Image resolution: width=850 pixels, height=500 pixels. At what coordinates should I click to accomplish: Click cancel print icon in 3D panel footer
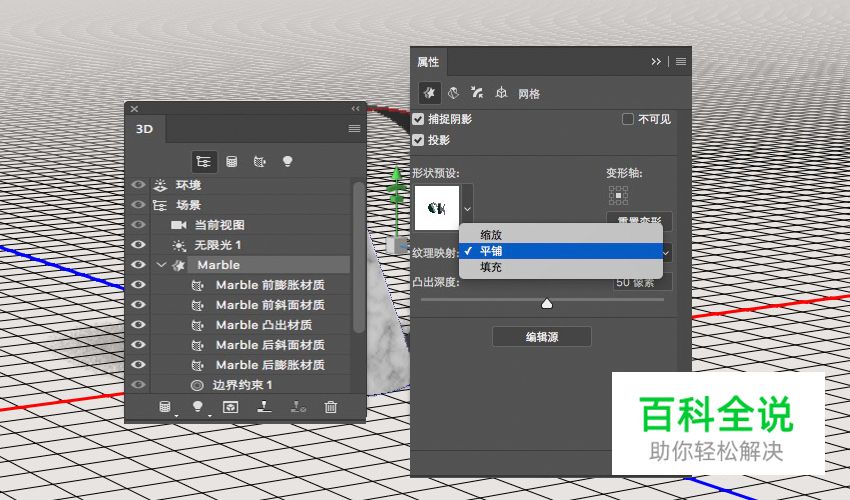tap(298, 406)
